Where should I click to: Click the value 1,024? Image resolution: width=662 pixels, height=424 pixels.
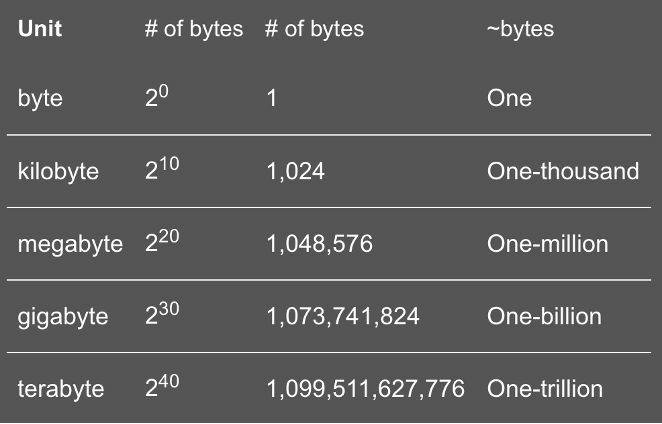coord(296,172)
